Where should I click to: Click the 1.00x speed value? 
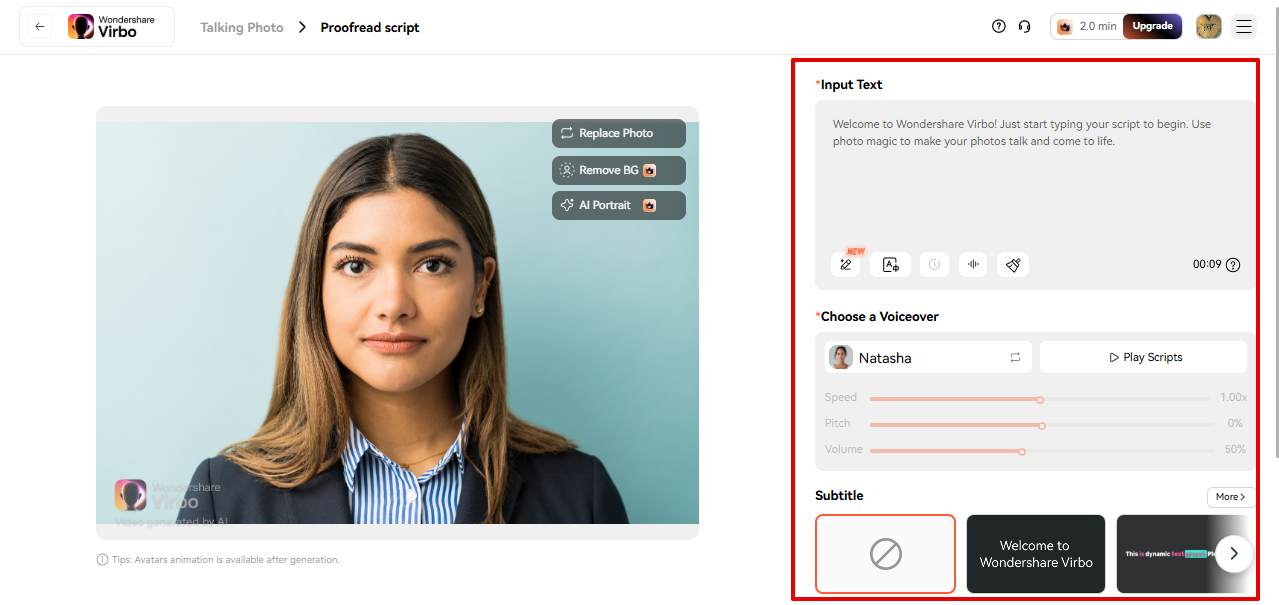(x=1233, y=397)
